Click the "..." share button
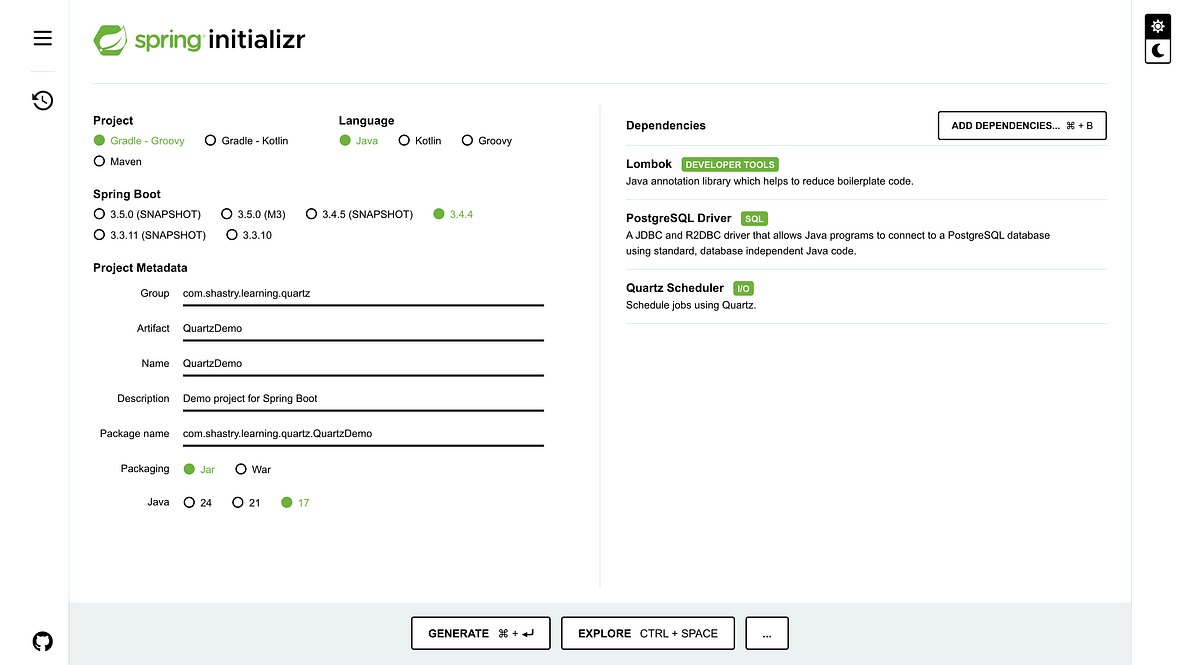The image size is (1200, 665). (x=766, y=633)
